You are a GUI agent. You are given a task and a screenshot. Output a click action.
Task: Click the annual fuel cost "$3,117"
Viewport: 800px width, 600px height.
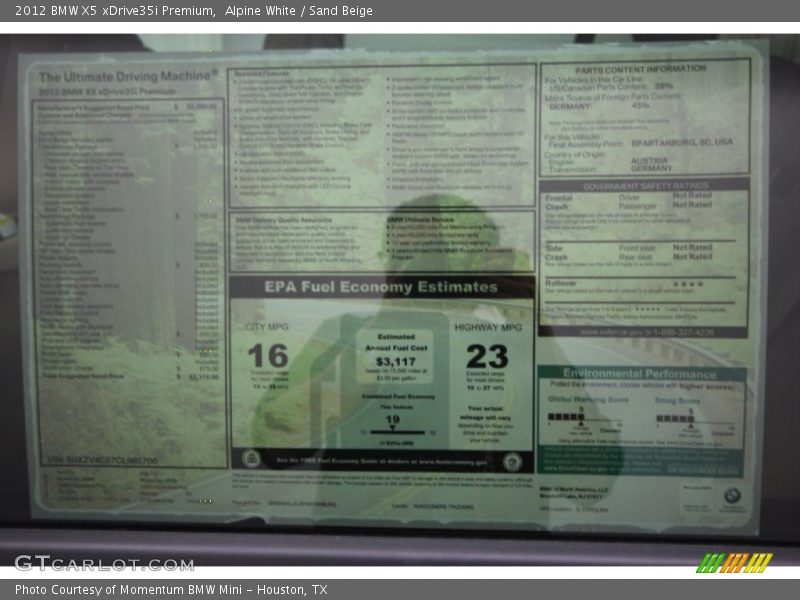(x=395, y=362)
